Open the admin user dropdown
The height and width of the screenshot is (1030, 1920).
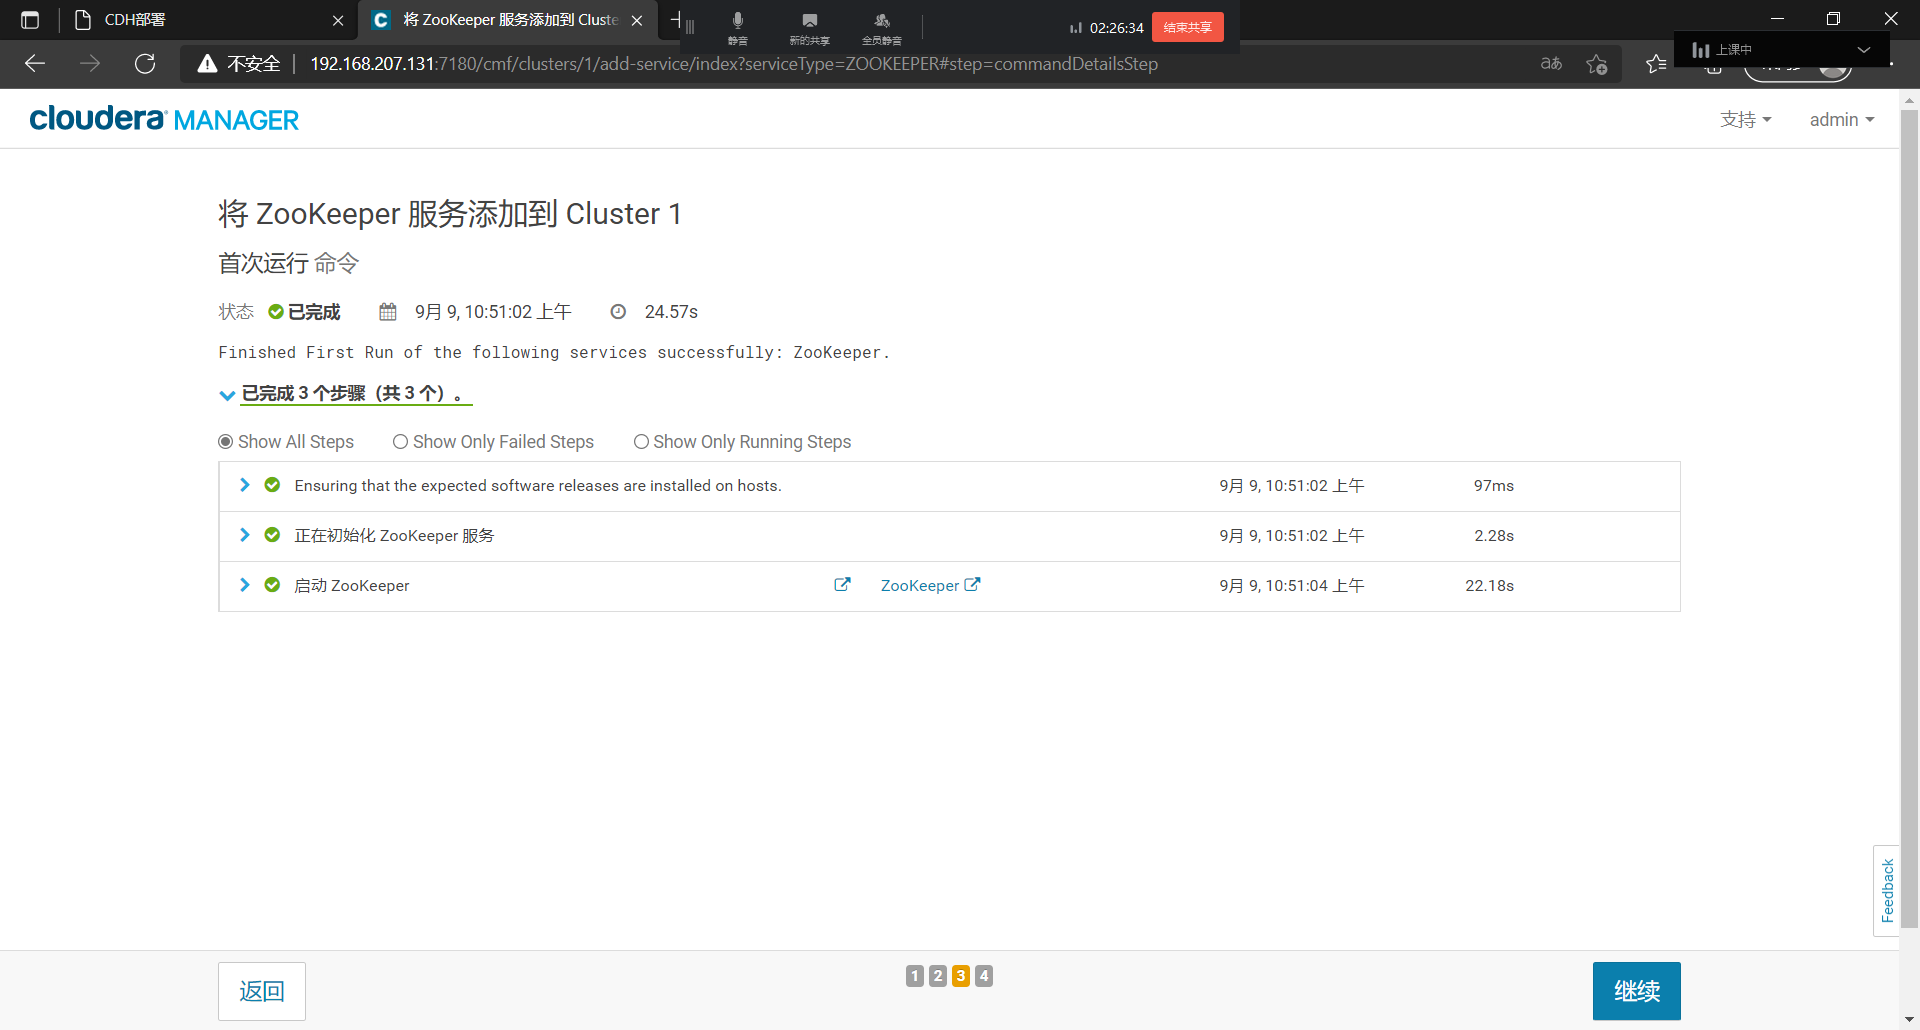pos(1841,120)
